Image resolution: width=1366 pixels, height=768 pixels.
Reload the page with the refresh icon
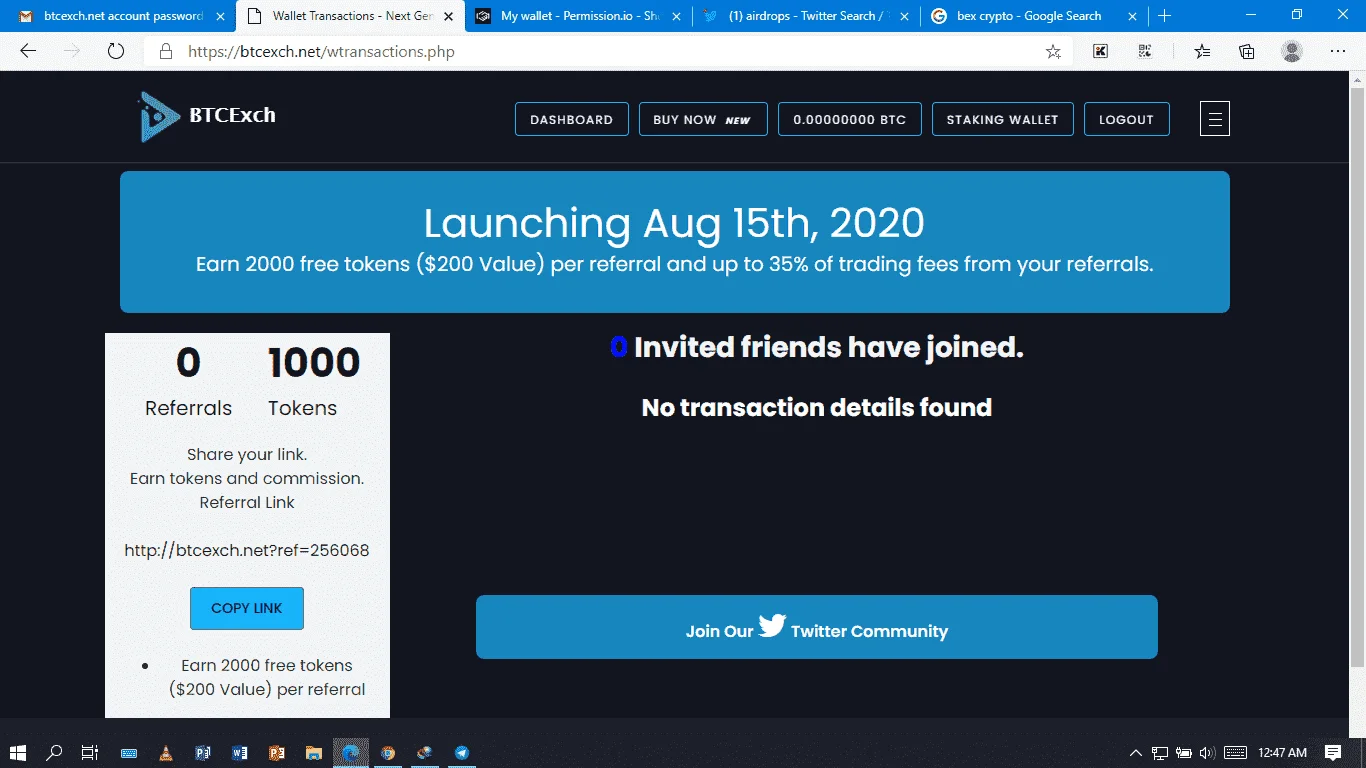tap(116, 51)
